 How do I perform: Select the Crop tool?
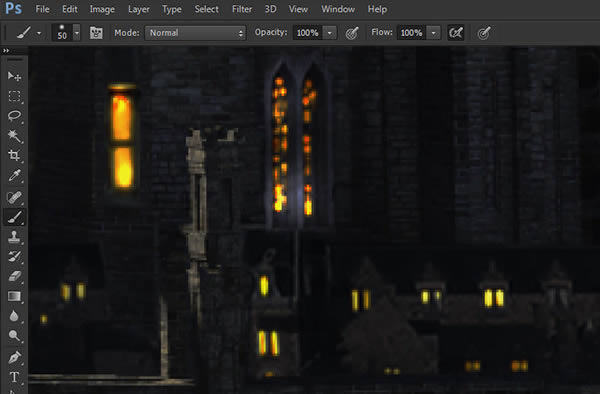point(14,155)
